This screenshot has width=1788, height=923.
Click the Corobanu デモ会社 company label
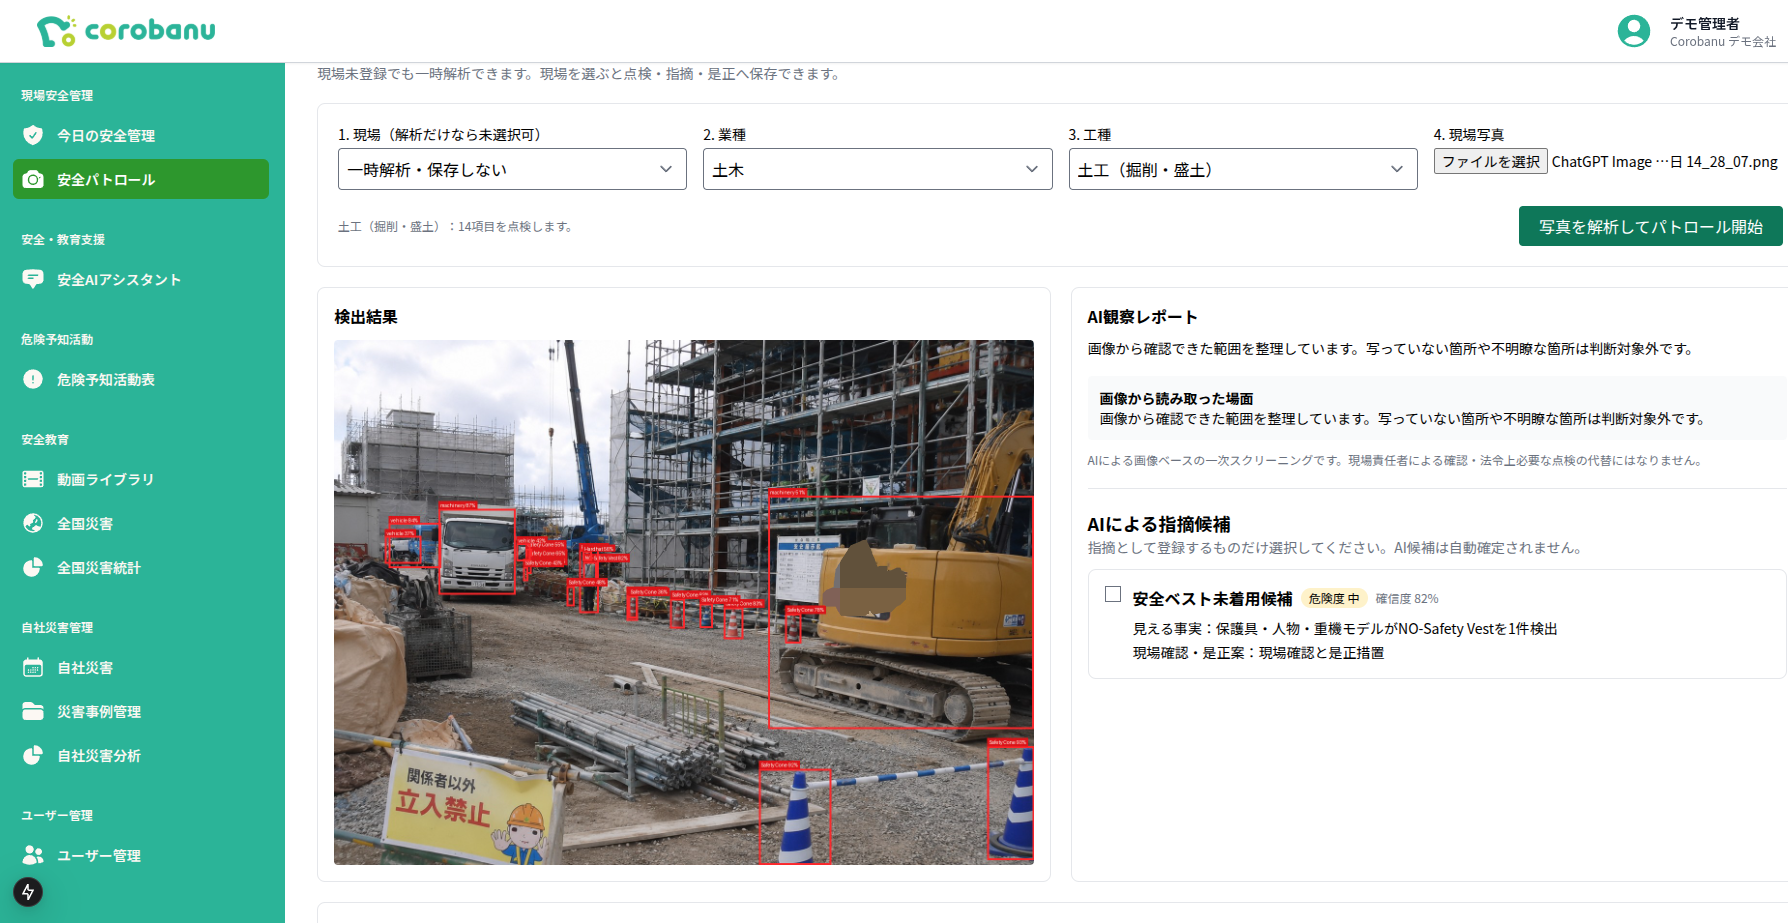pos(1723,42)
